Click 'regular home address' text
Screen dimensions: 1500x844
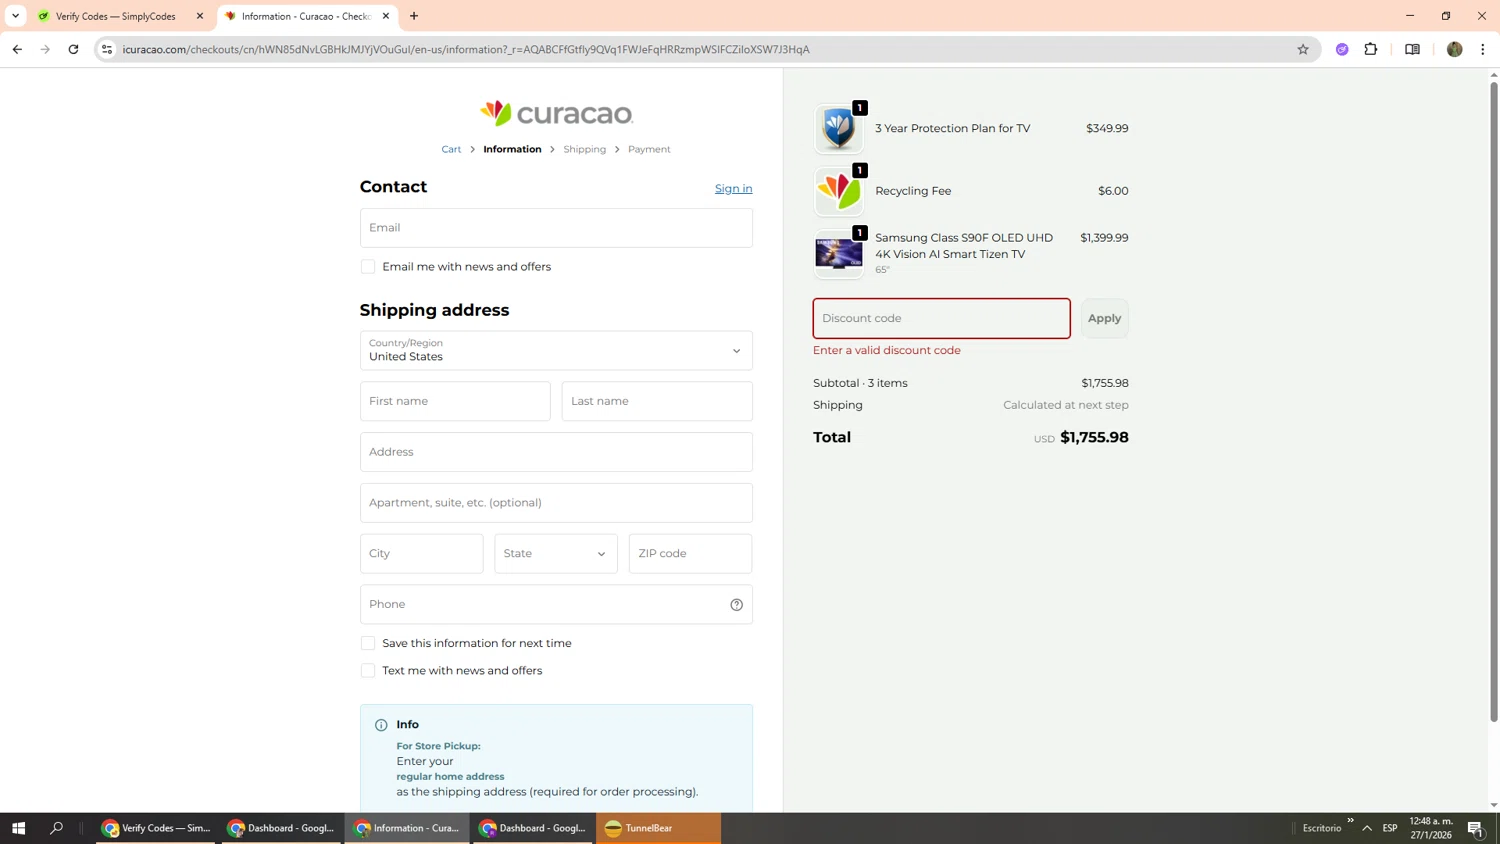coord(450,777)
